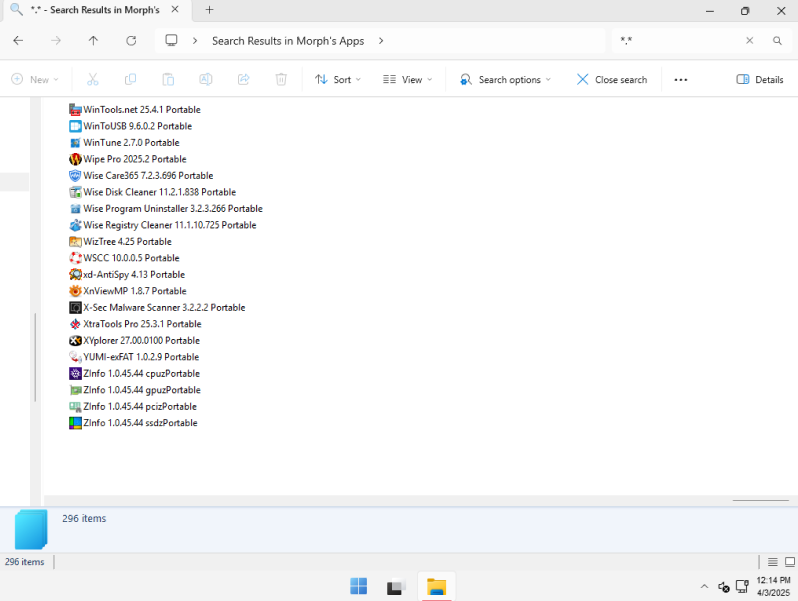The height and width of the screenshot is (601, 798).
Task: Select the XYplorer 27.00.0100 icon
Action: [x=75, y=340]
